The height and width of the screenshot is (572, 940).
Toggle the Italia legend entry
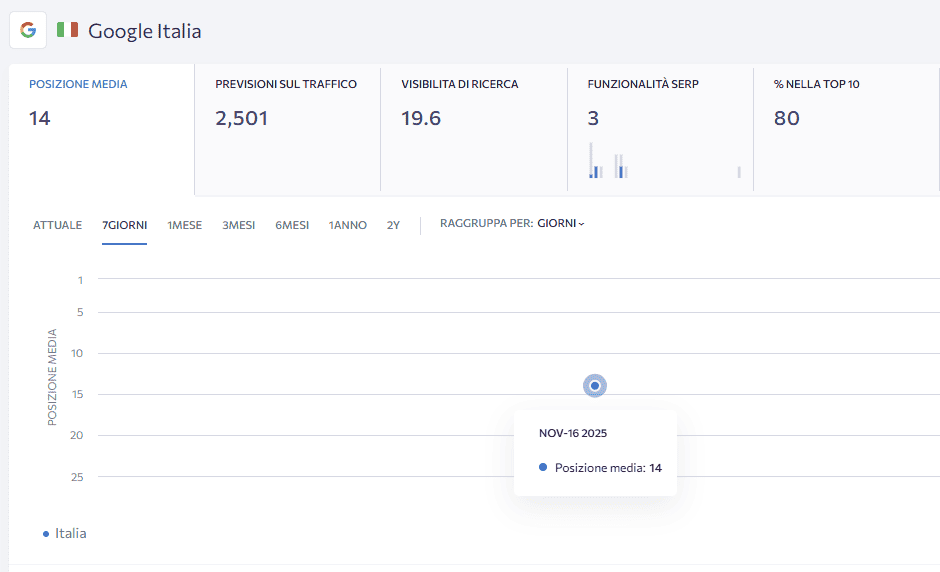point(65,533)
